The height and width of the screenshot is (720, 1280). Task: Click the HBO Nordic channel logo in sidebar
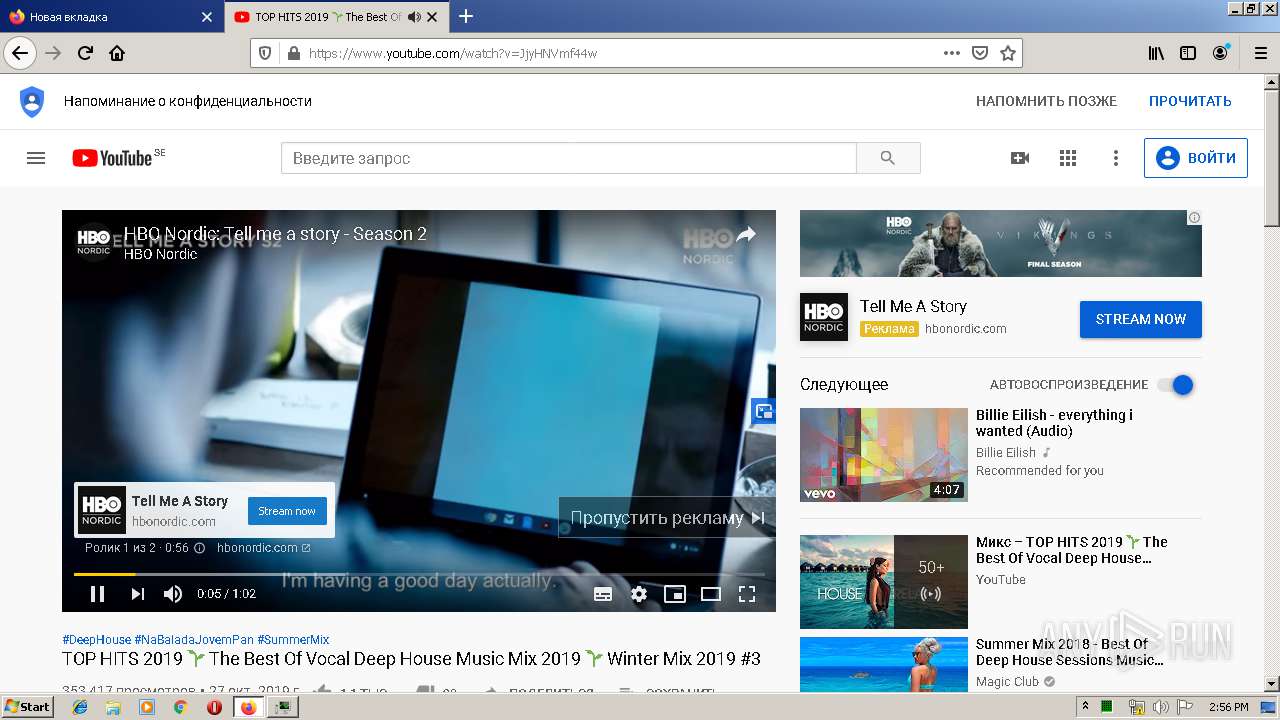click(824, 317)
